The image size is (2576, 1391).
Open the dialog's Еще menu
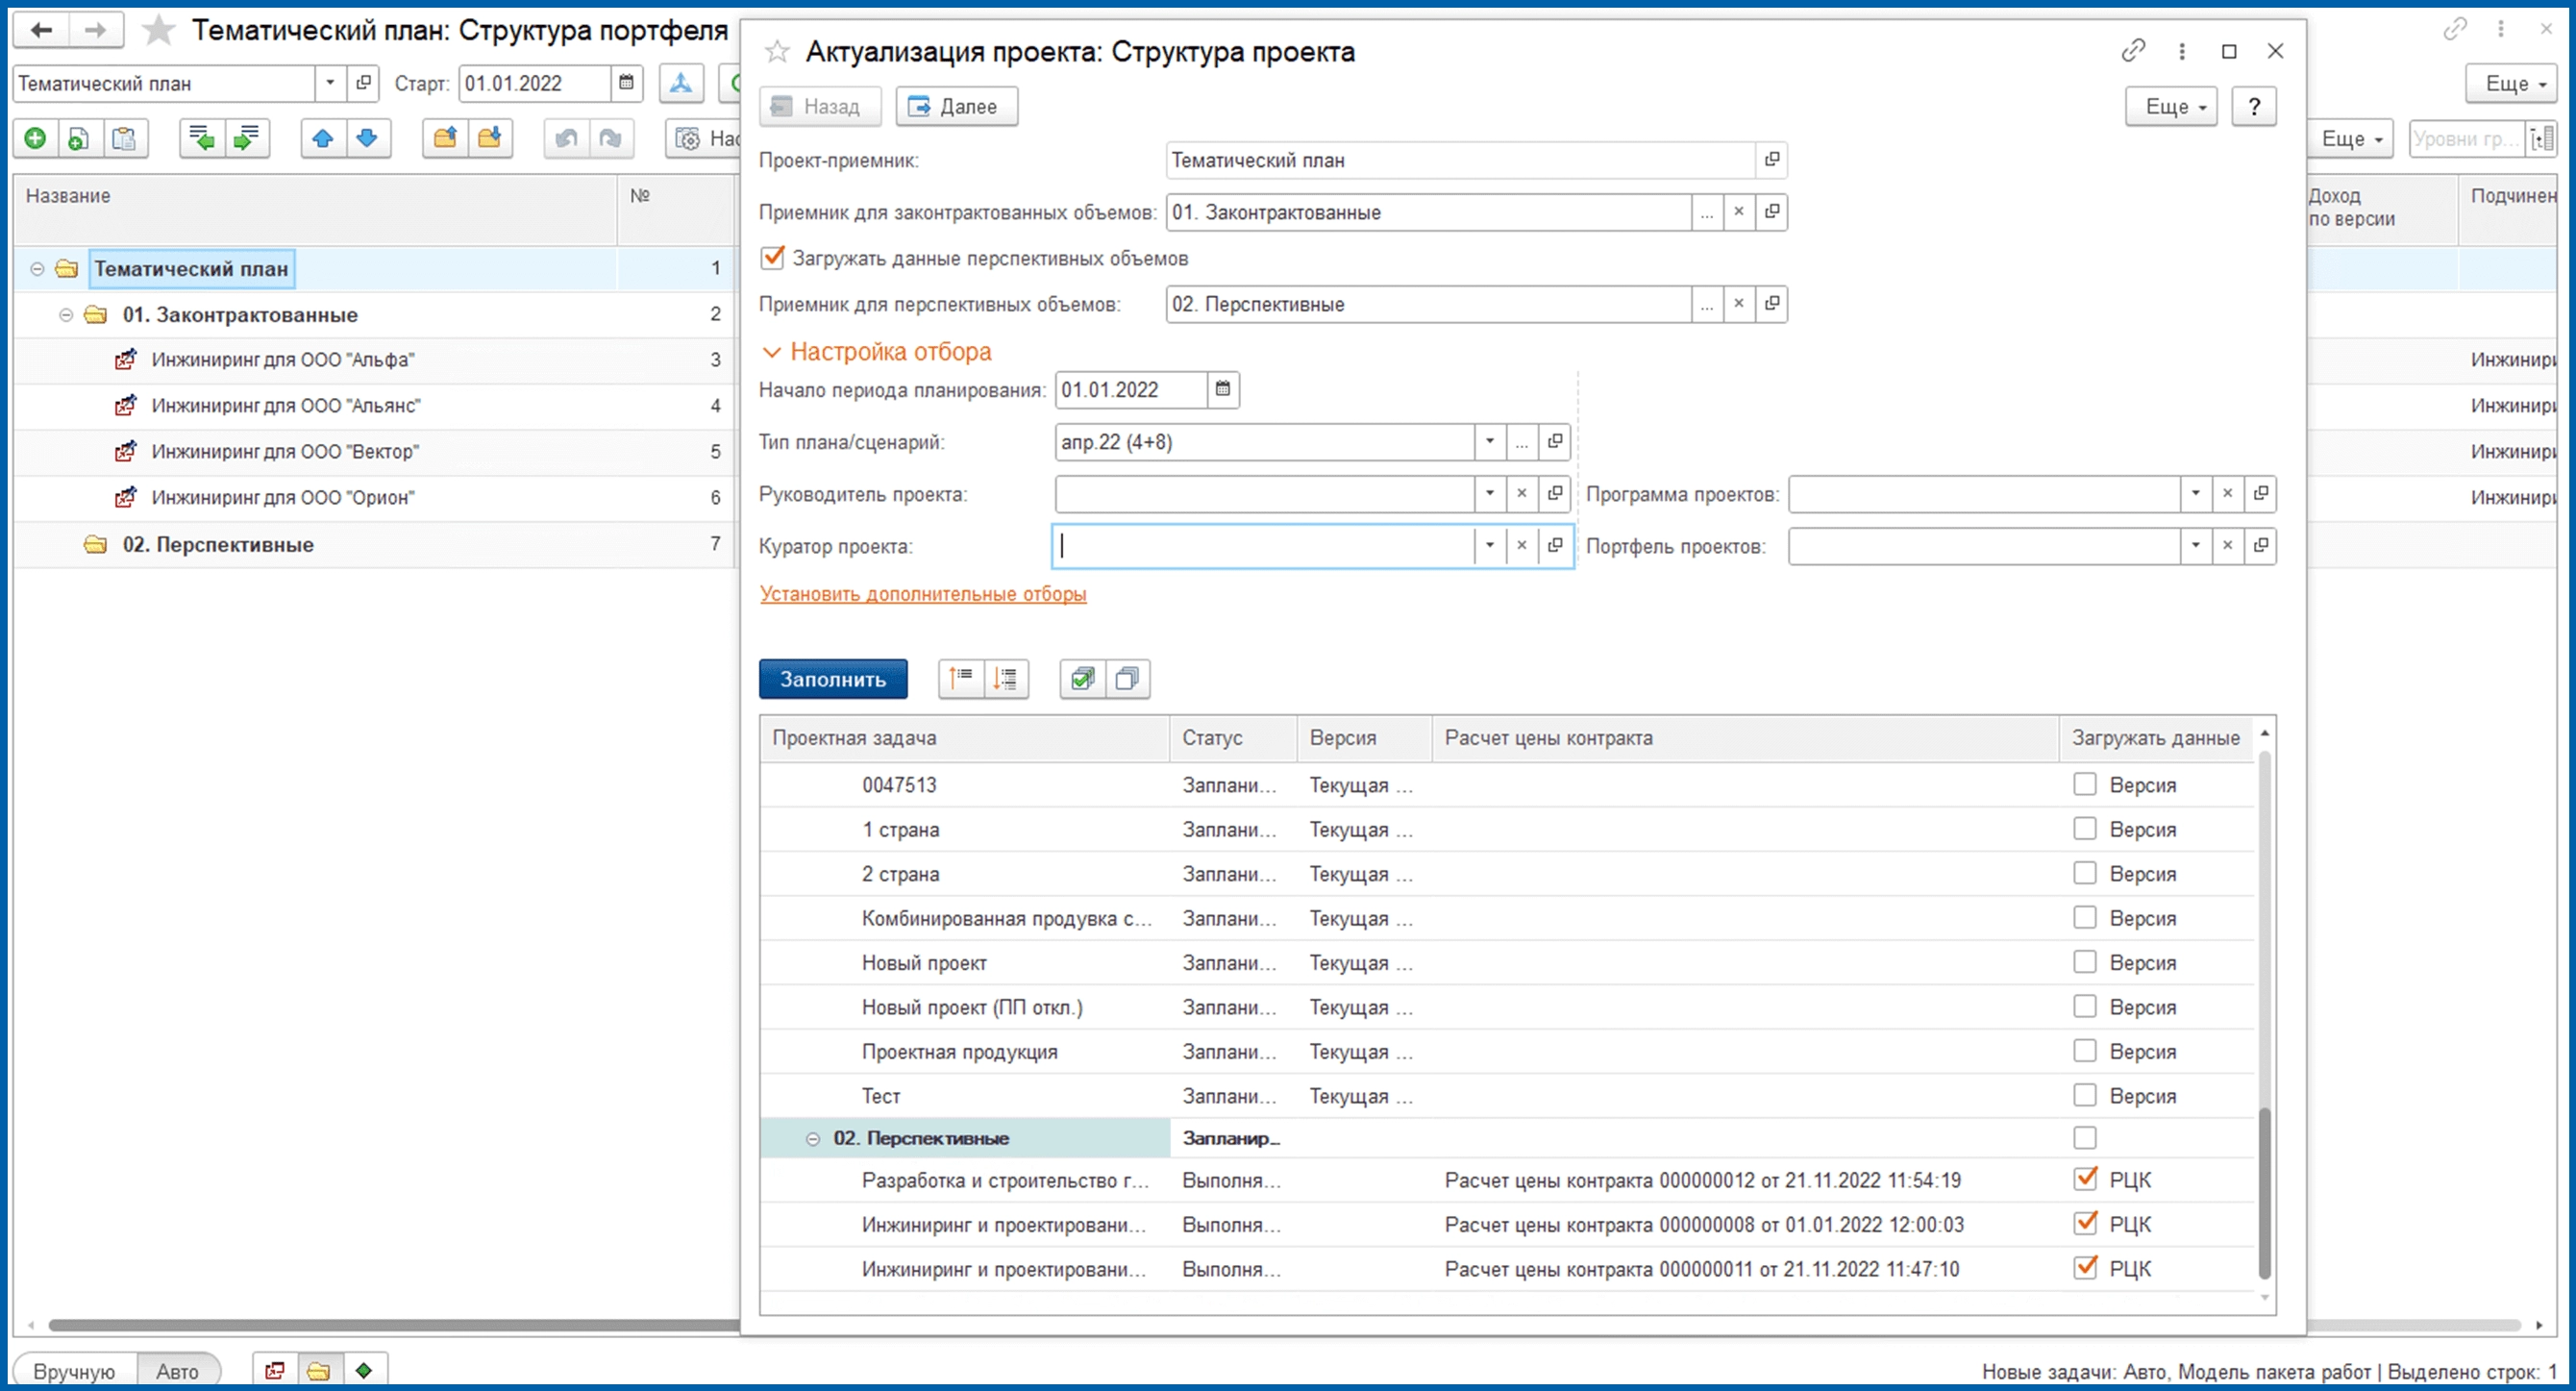[2170, 107]
